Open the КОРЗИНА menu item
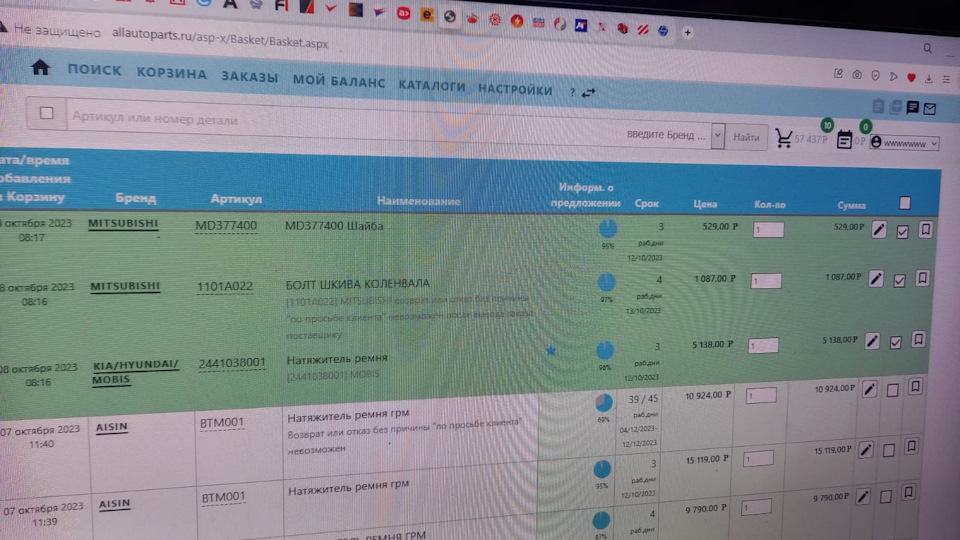This screenshot has width=960, height=540. pos(171,73)
